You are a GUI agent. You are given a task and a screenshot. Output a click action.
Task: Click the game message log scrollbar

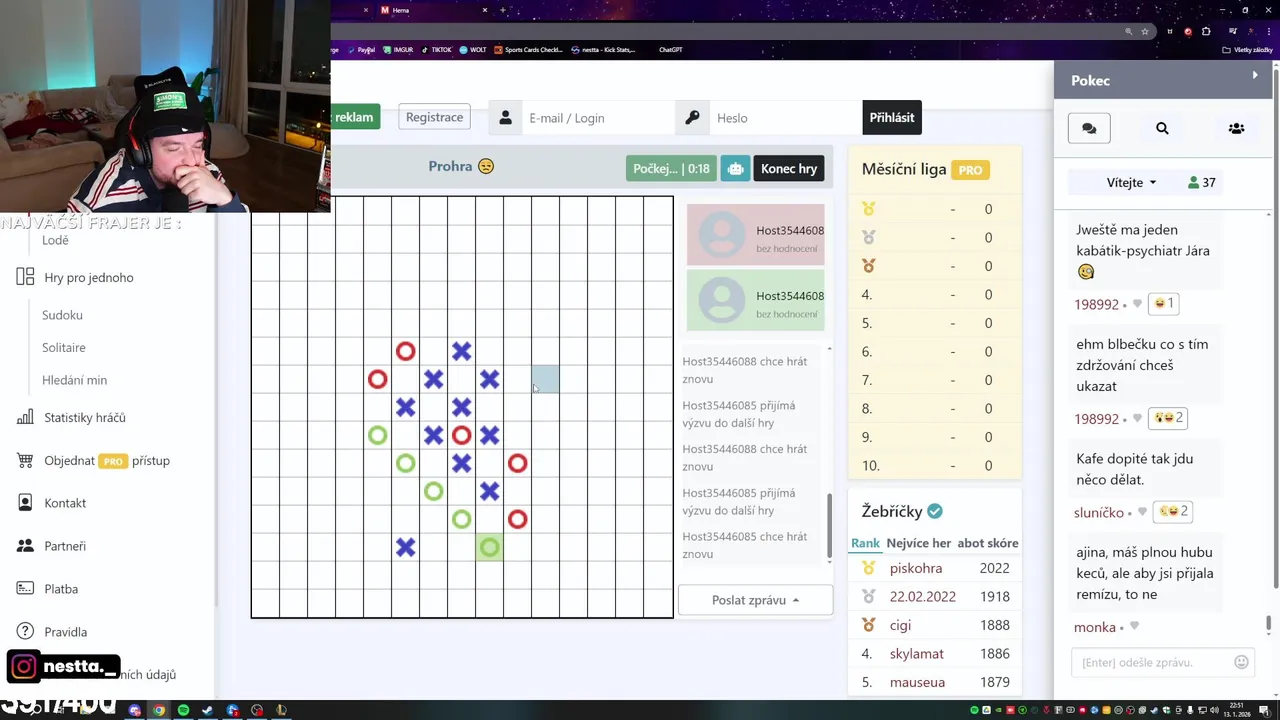[x=828, y=527]
